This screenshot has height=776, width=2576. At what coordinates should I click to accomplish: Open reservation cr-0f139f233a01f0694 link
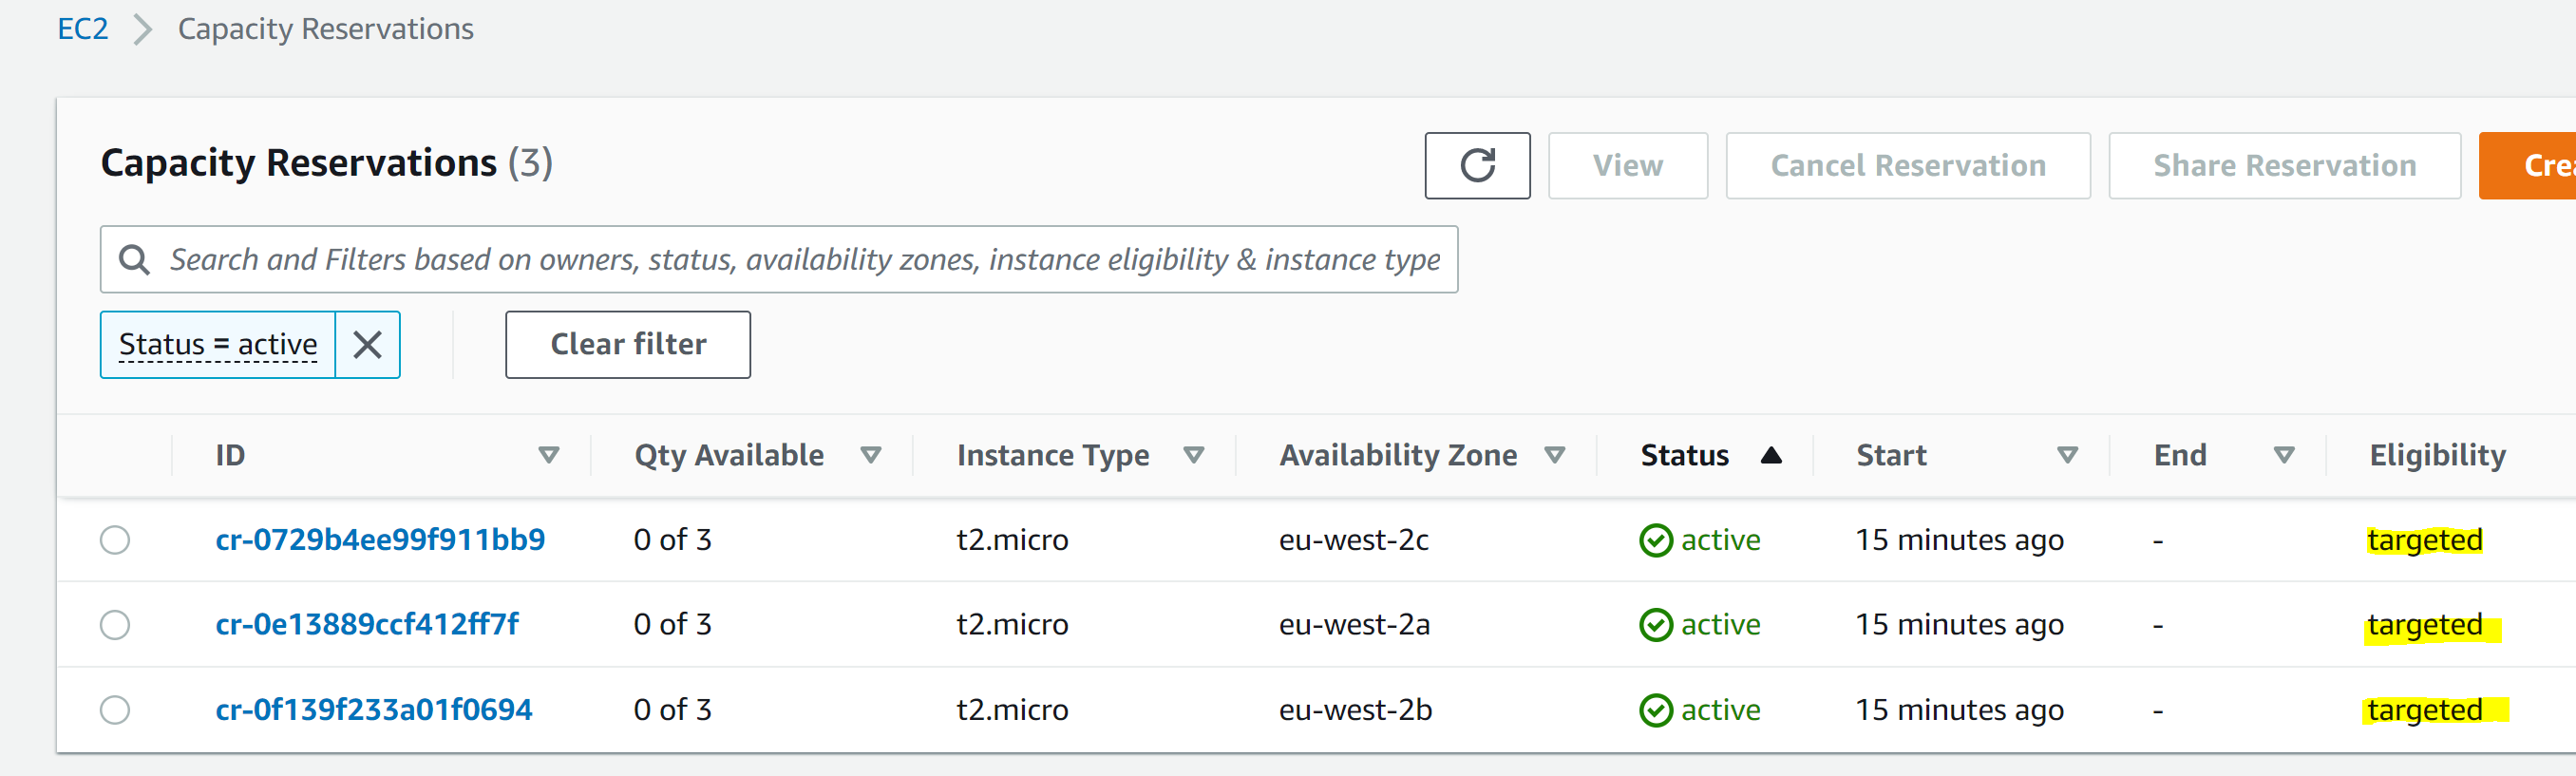point(374,710)
